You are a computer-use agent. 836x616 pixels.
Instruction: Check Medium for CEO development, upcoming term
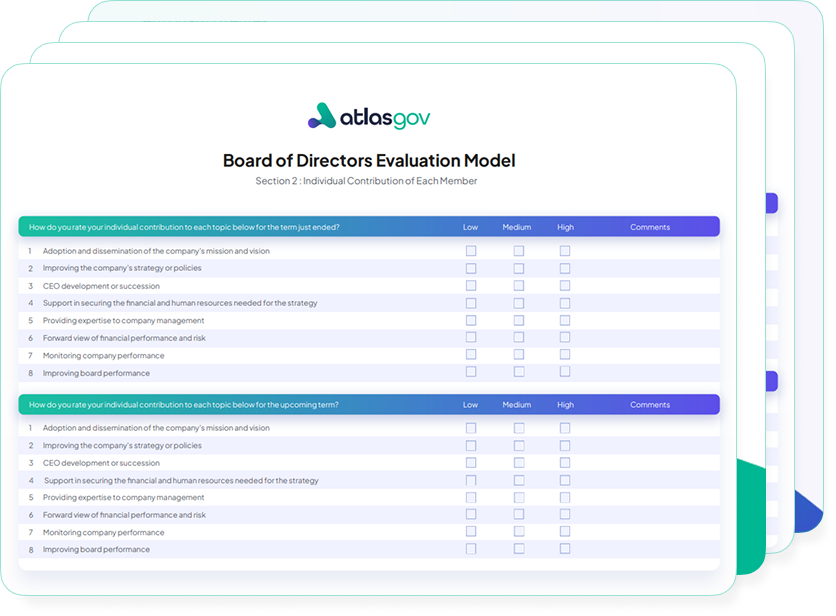coord(519,462)
